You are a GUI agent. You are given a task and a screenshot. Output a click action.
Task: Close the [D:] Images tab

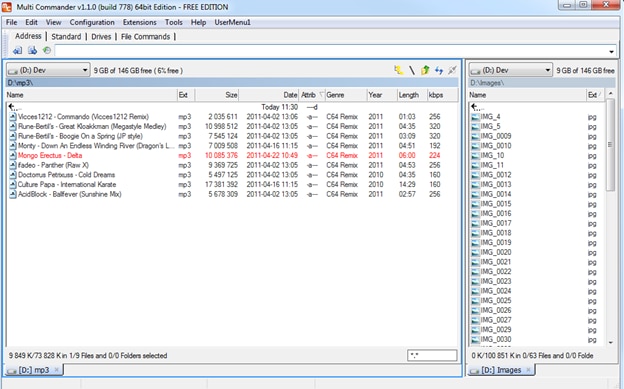click(528, 370)
